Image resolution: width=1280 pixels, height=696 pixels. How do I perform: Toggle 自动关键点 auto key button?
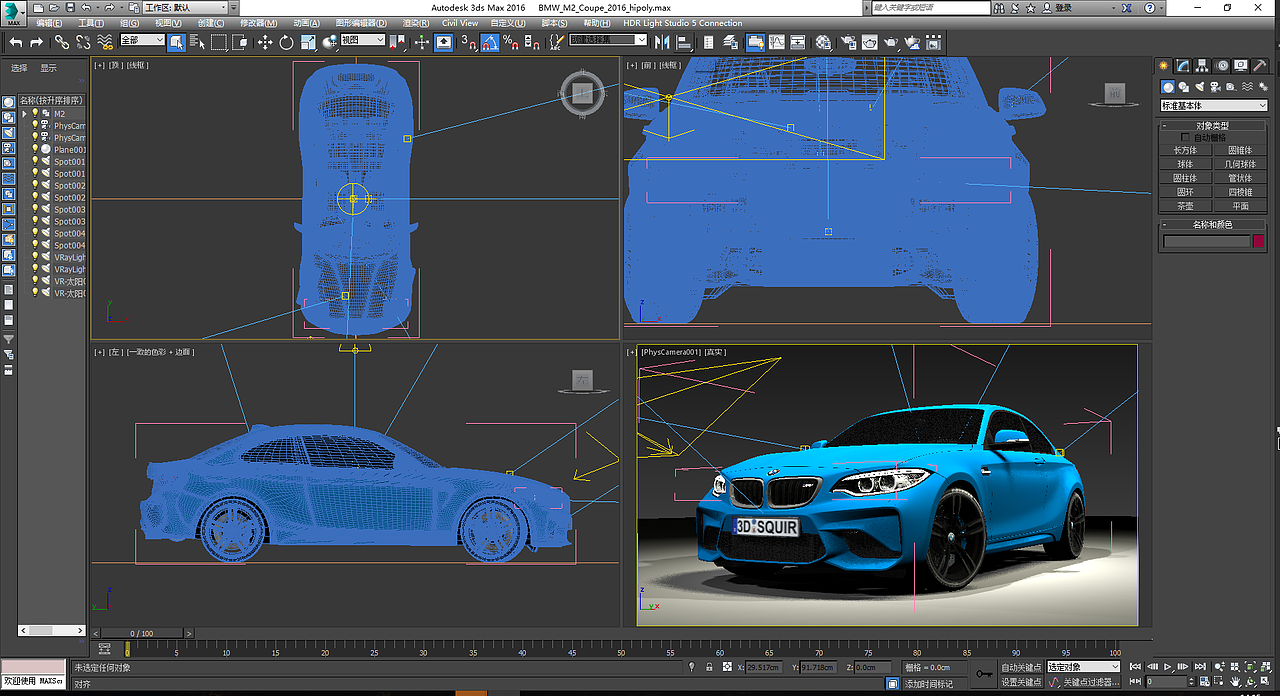click(1021, 667)
